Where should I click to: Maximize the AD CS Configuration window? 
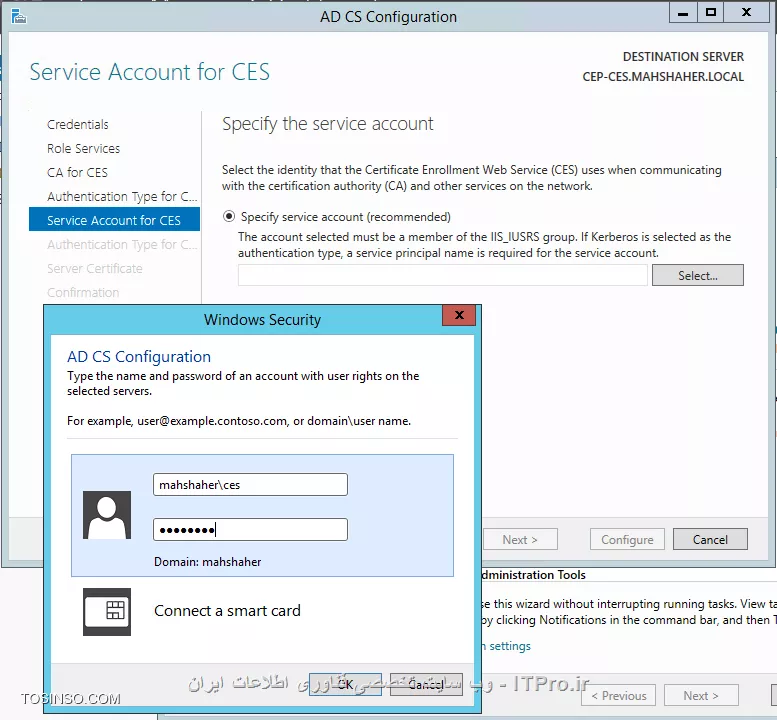[x=711, y=13]
